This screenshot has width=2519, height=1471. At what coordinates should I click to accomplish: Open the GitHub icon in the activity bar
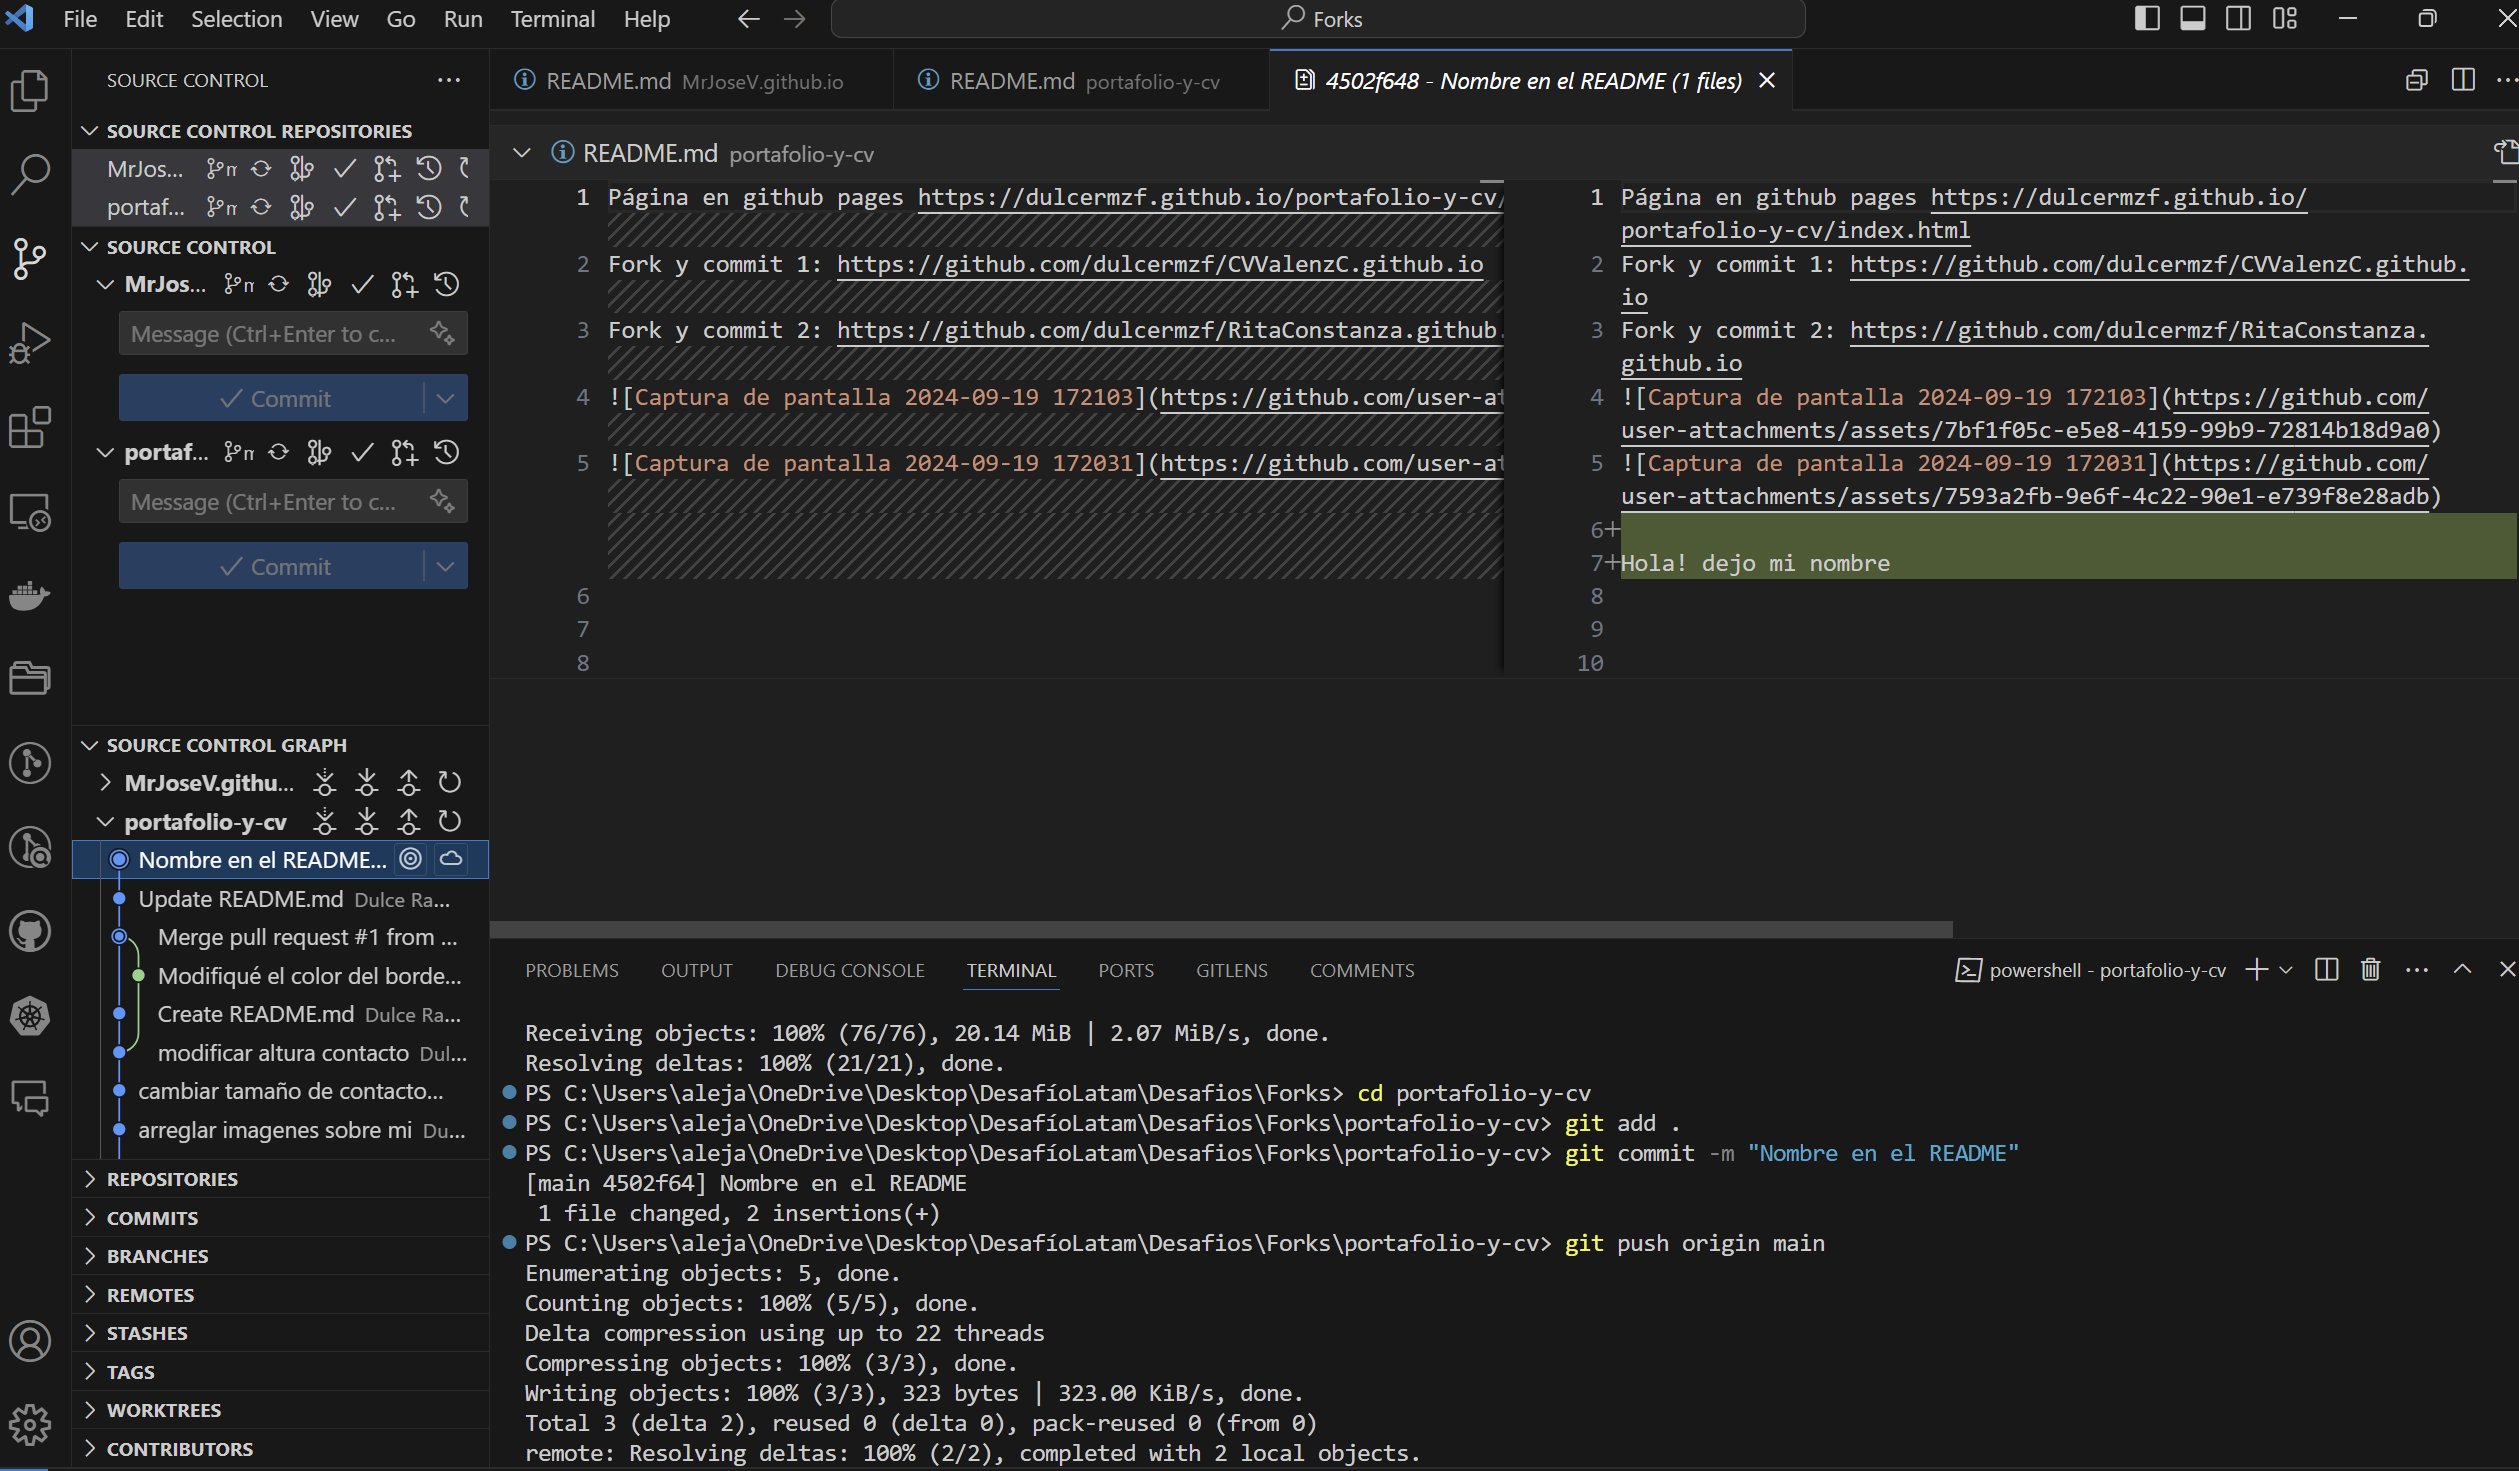click(30, 932)
